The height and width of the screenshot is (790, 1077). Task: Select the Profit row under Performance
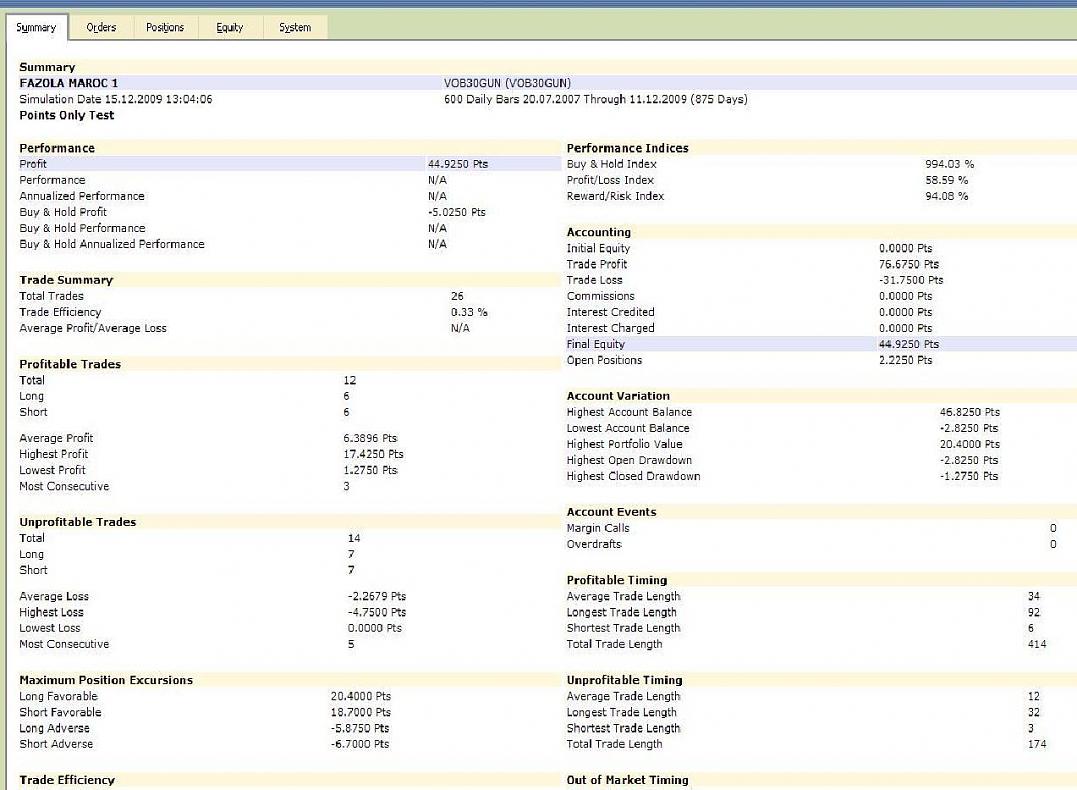pos(33,164)
